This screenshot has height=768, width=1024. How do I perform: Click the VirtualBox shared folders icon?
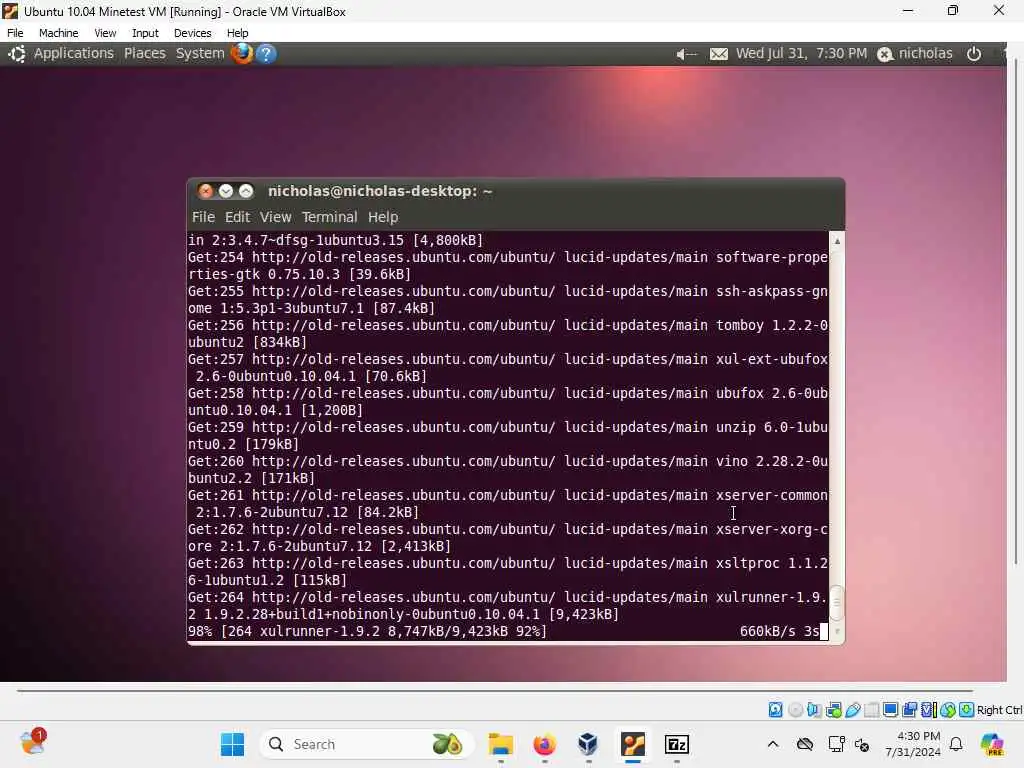[871, 710]
